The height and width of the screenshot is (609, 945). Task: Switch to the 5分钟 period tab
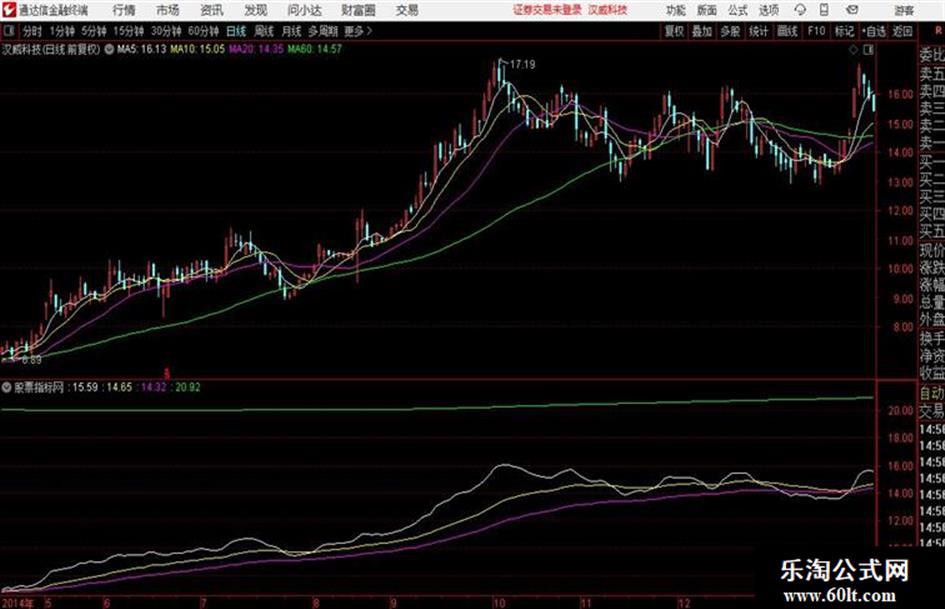click(93, 31)
